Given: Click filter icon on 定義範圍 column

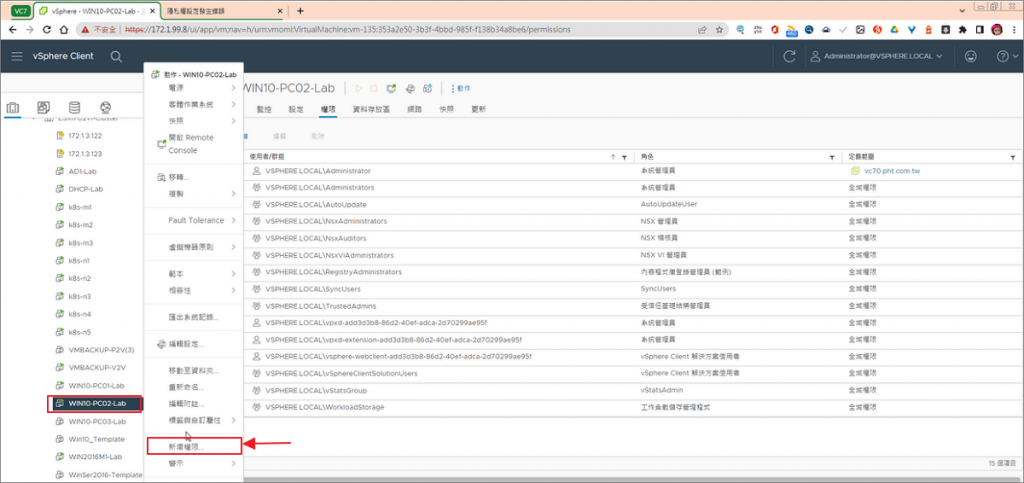Looking at the screenshot, I should (x=1013, y=157).
